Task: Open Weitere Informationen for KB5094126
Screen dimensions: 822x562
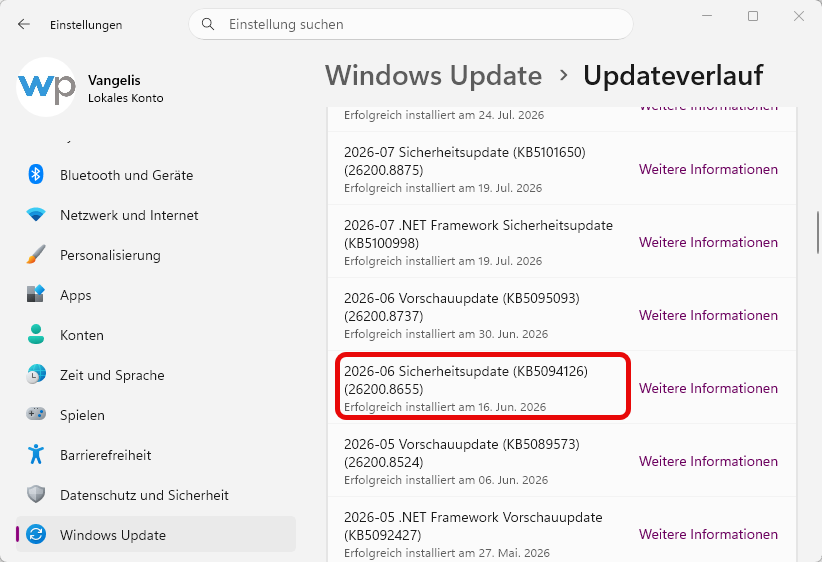Action: [x=708, y=388]
